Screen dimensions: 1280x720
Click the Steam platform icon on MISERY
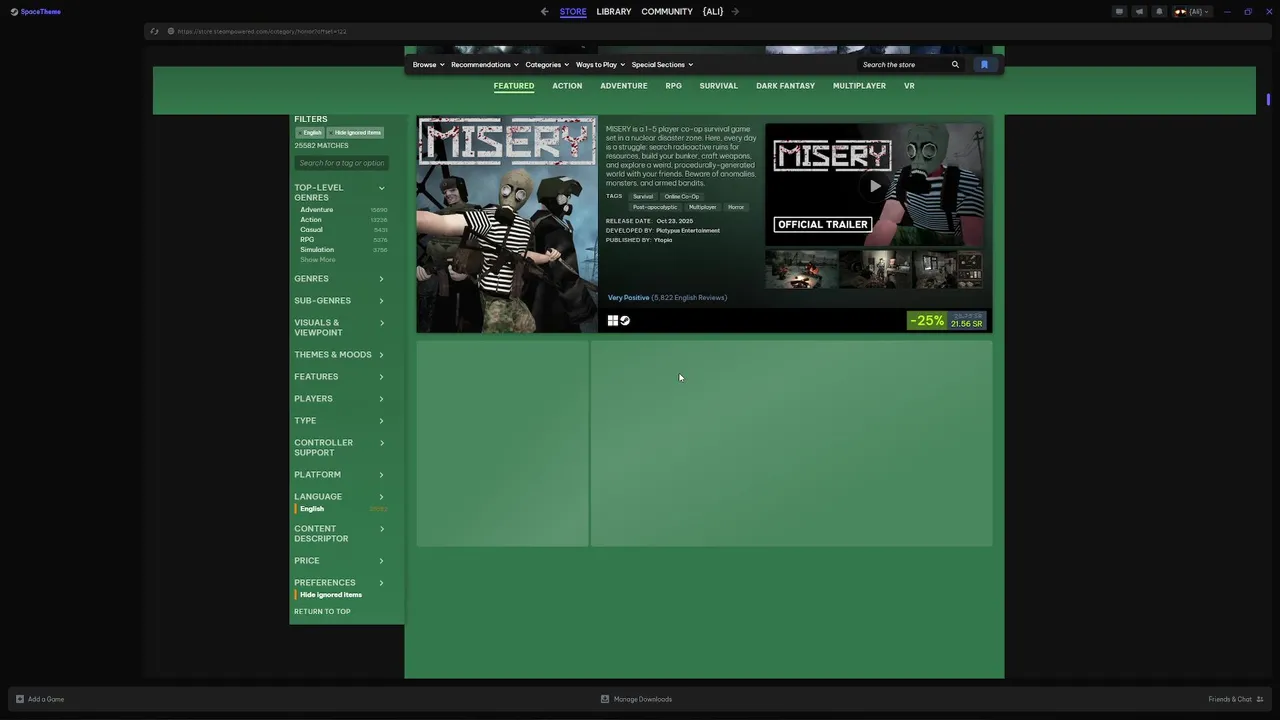[625, 321]
